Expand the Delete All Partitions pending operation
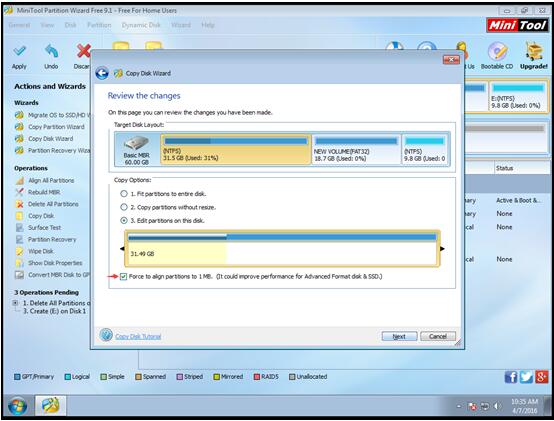 [15, 303]
